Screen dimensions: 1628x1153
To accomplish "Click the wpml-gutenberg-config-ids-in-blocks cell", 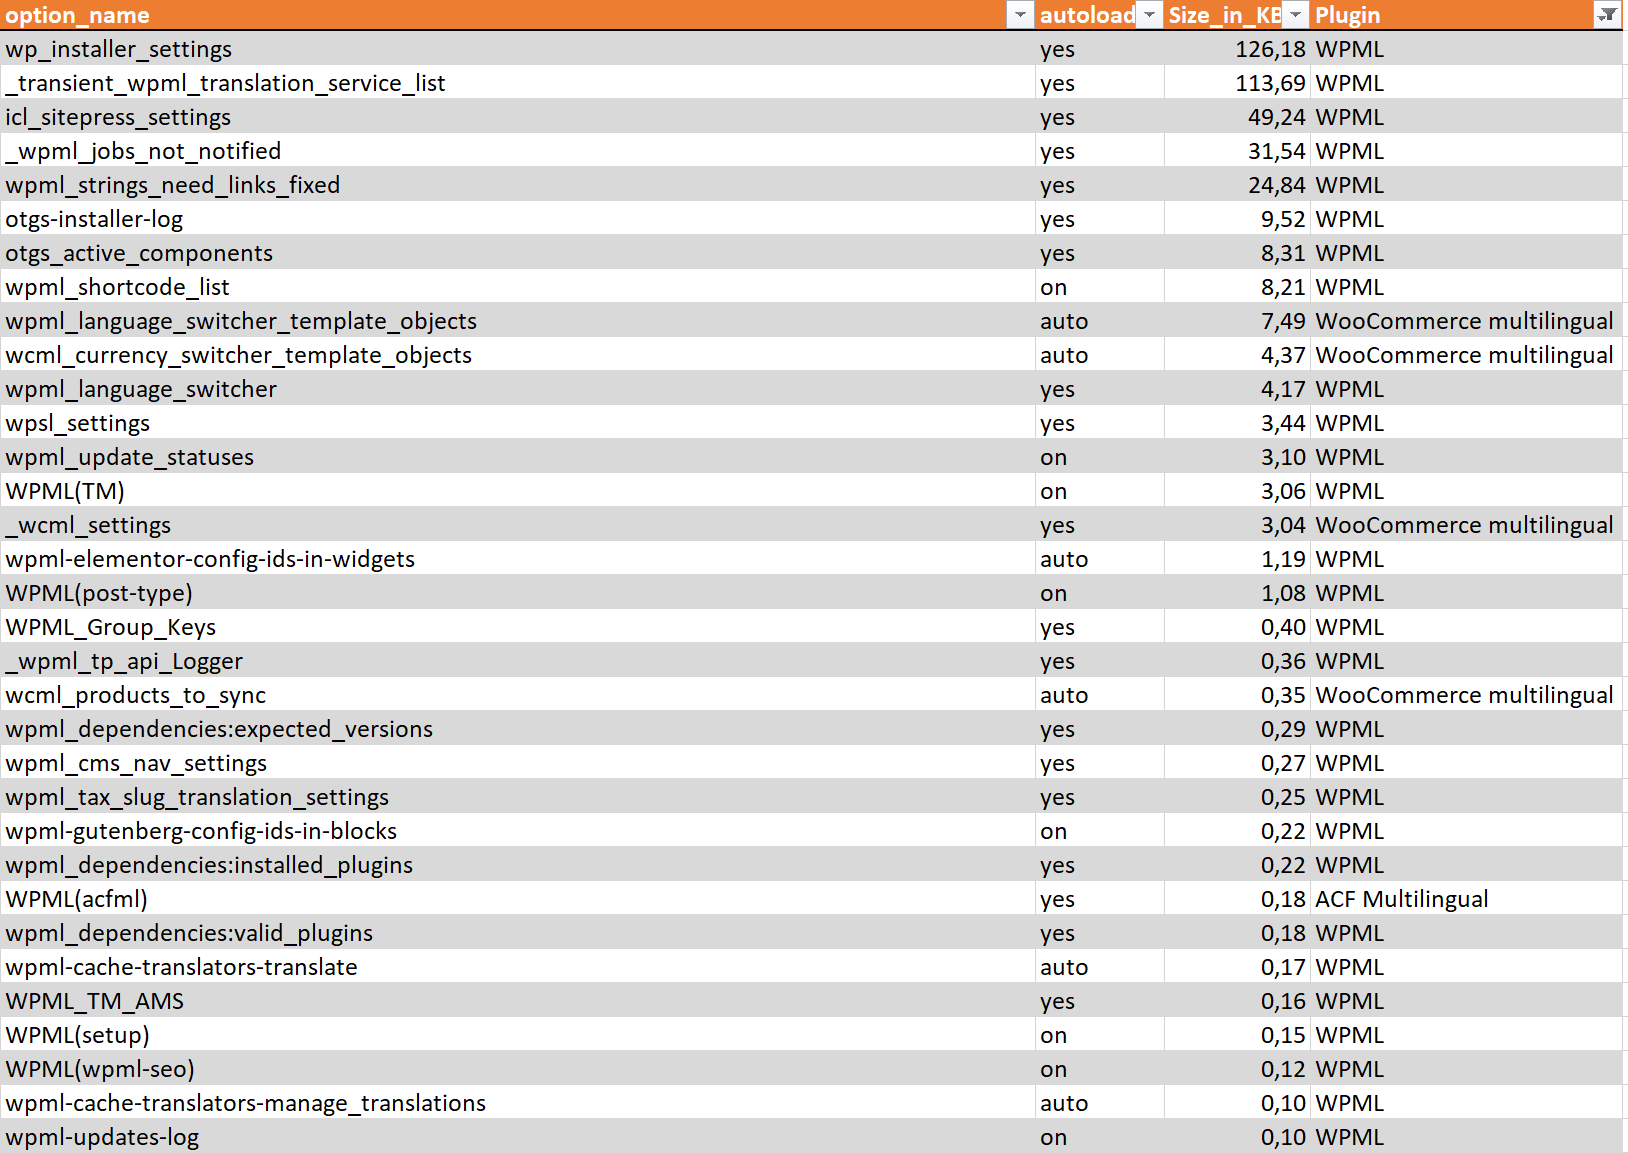I will (518, 831).
